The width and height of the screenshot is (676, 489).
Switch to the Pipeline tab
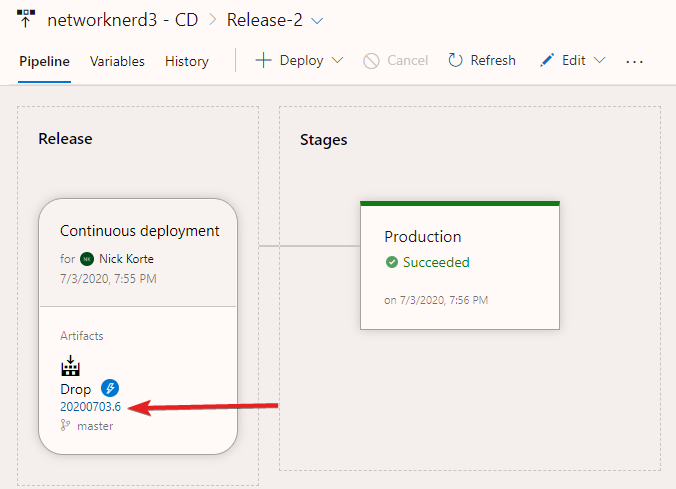point(44,61)
